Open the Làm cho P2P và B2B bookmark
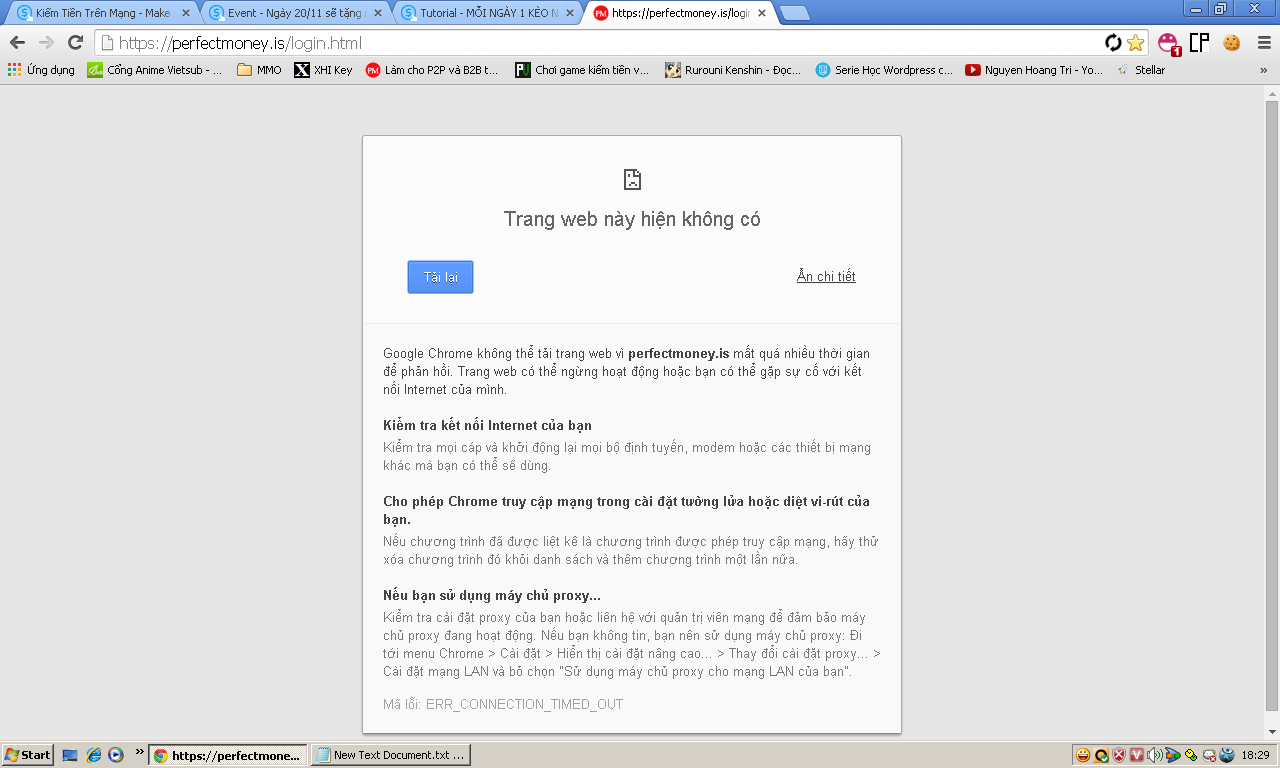Image resolution: width=1280 pixels, height=768 pixels. [432, 70]
